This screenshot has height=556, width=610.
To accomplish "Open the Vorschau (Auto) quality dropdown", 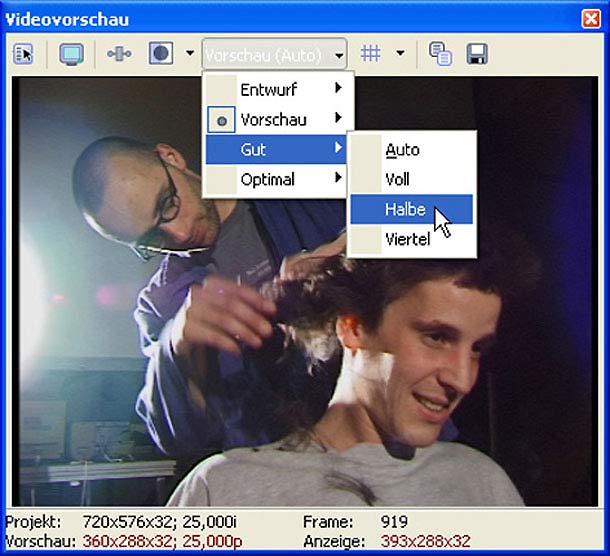I will pyautogui.click(x=275, y=54).
